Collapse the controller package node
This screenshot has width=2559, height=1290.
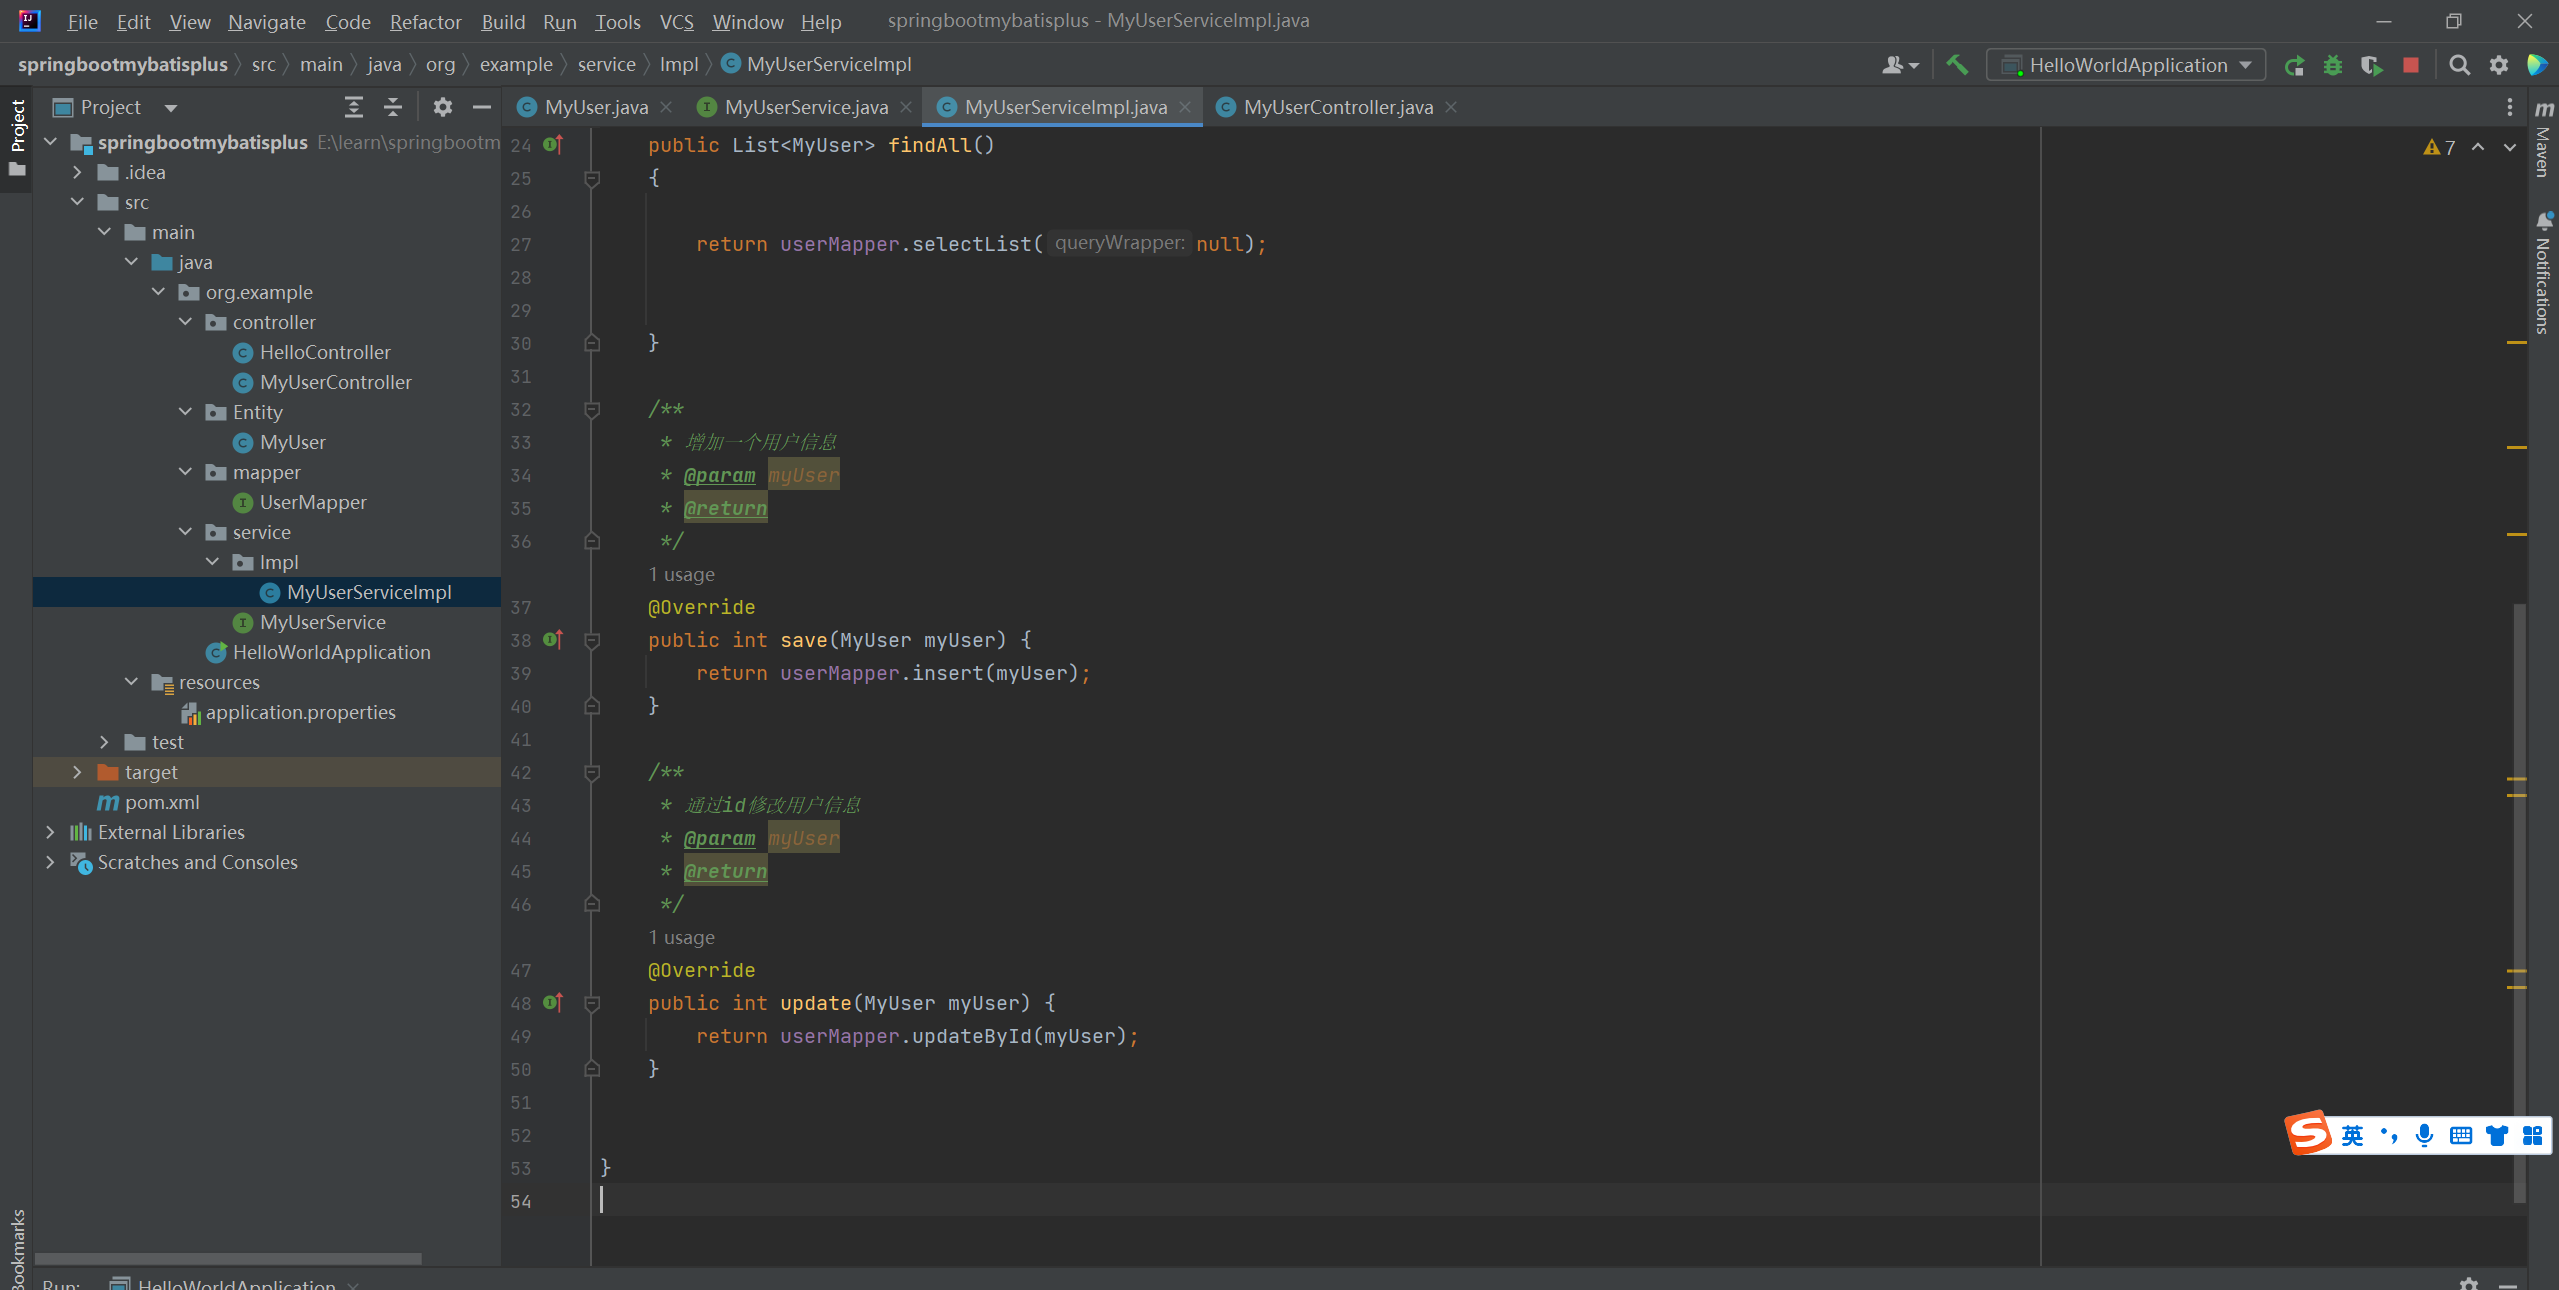pyautogui.click(x=185, y=322)
